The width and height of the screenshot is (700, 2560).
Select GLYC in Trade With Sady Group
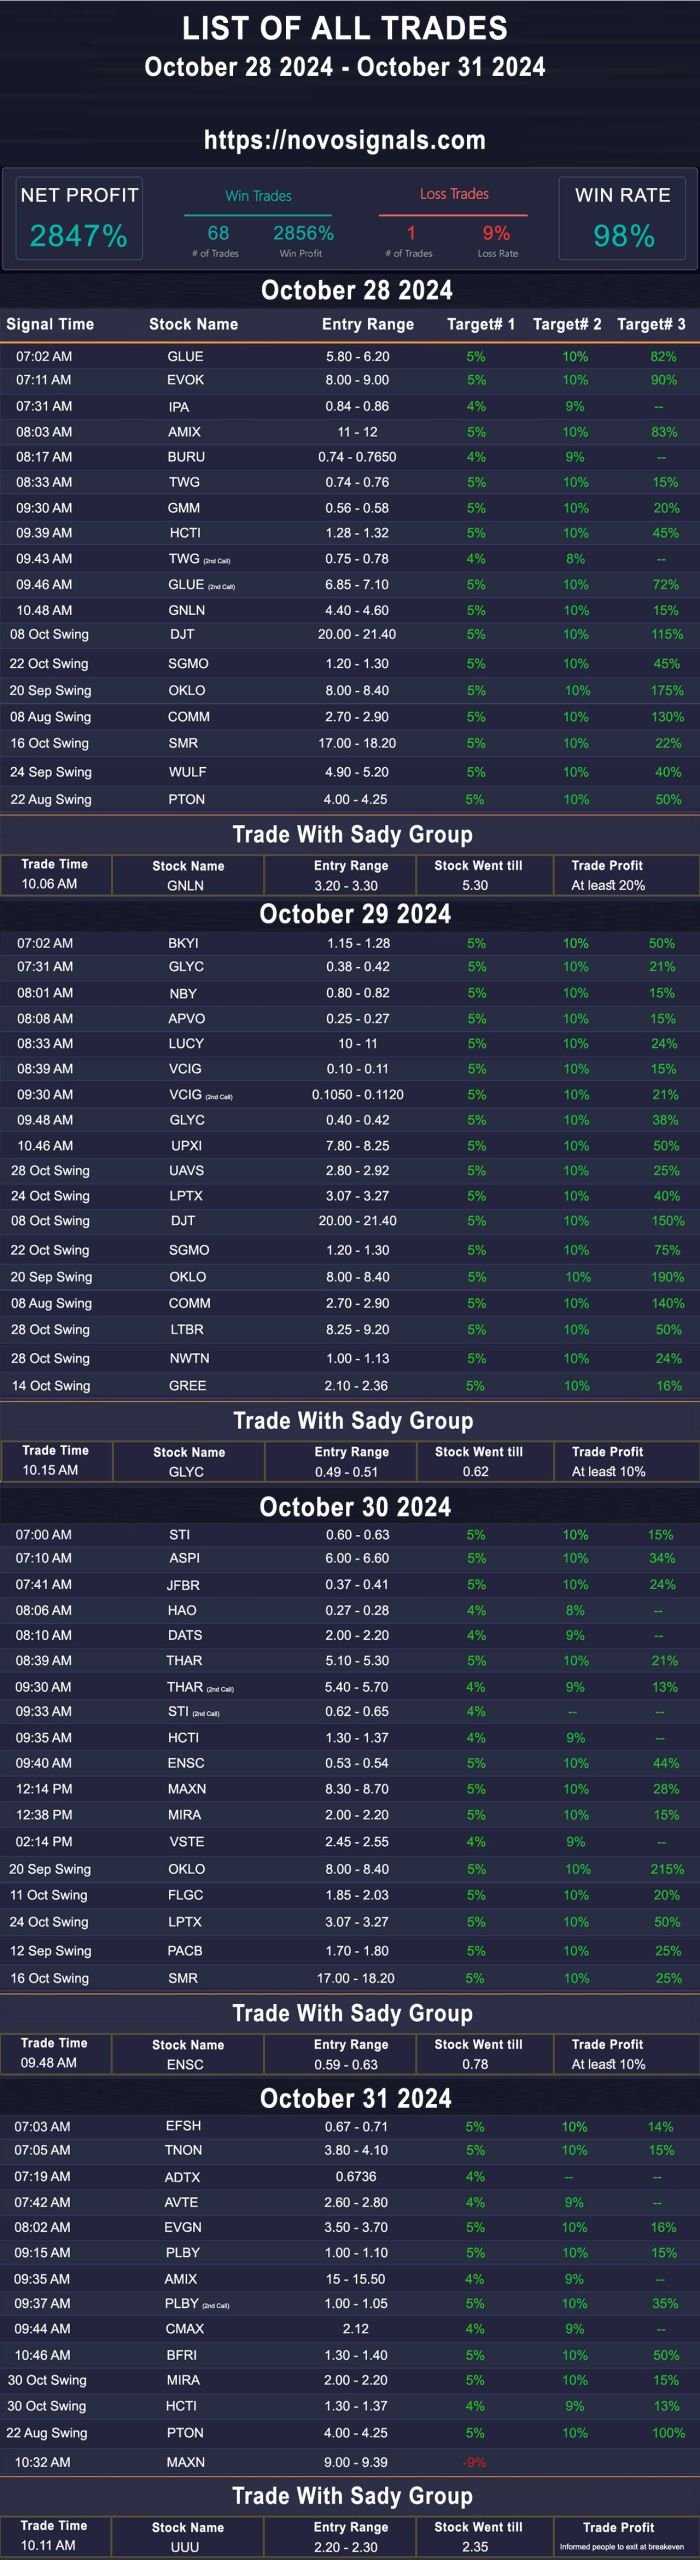[186, 1472]
